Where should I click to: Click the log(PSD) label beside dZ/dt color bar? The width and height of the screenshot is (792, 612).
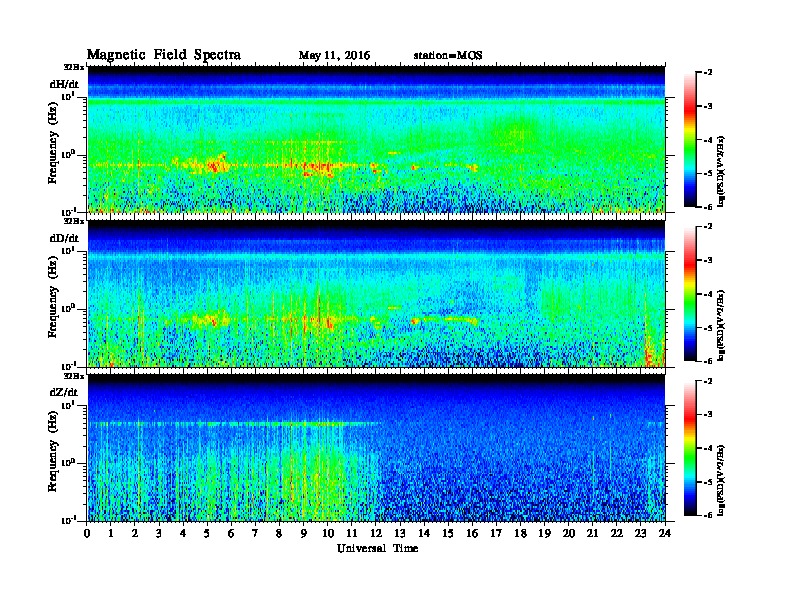click(722, 479)
